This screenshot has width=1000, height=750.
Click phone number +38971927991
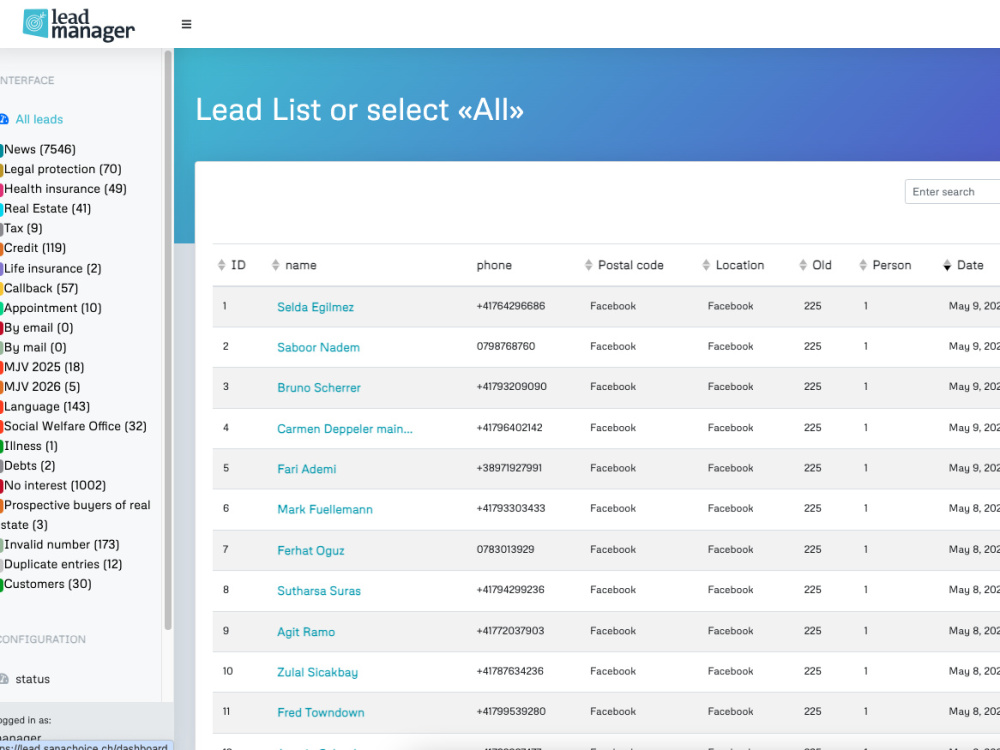509,468
